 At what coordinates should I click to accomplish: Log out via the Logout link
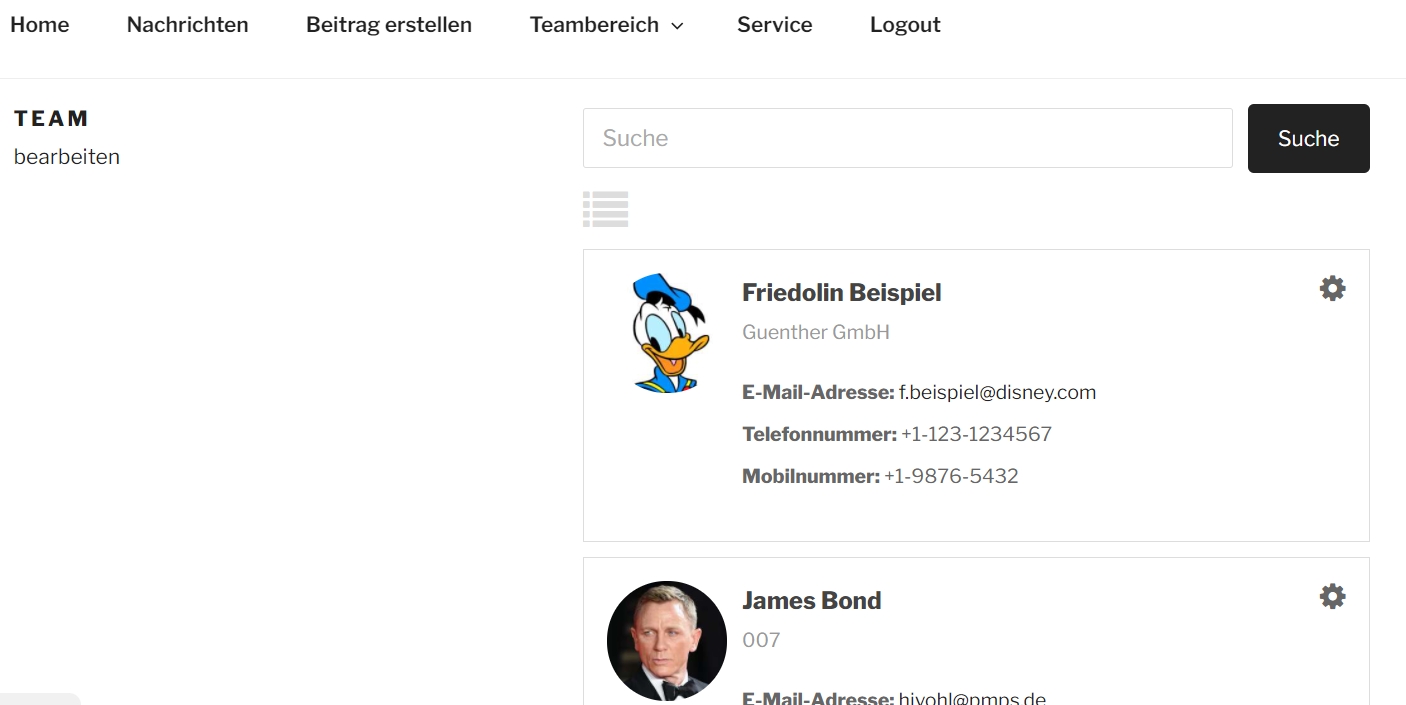pyautogui.click(x=905, y=25)
